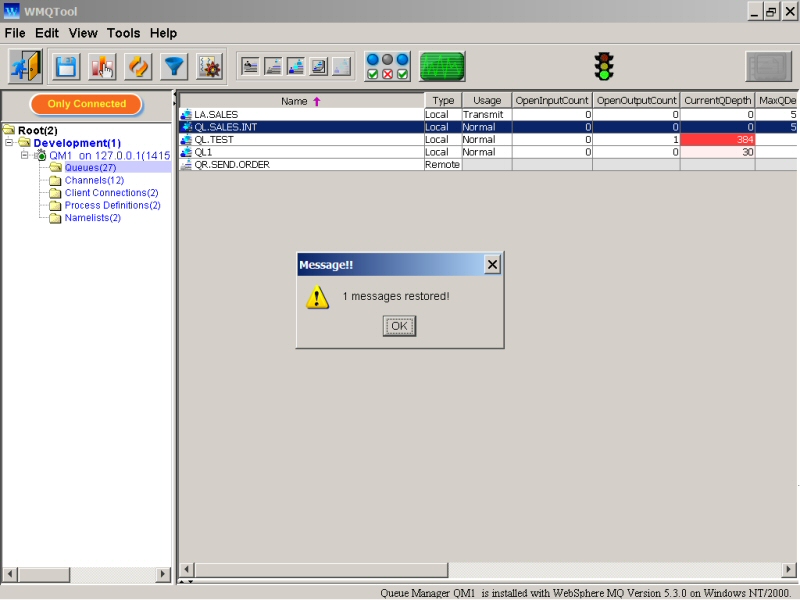Click the LA.SALES row queue icon
The height and width of the screenshot is (600, 800).
click(186, 114)
